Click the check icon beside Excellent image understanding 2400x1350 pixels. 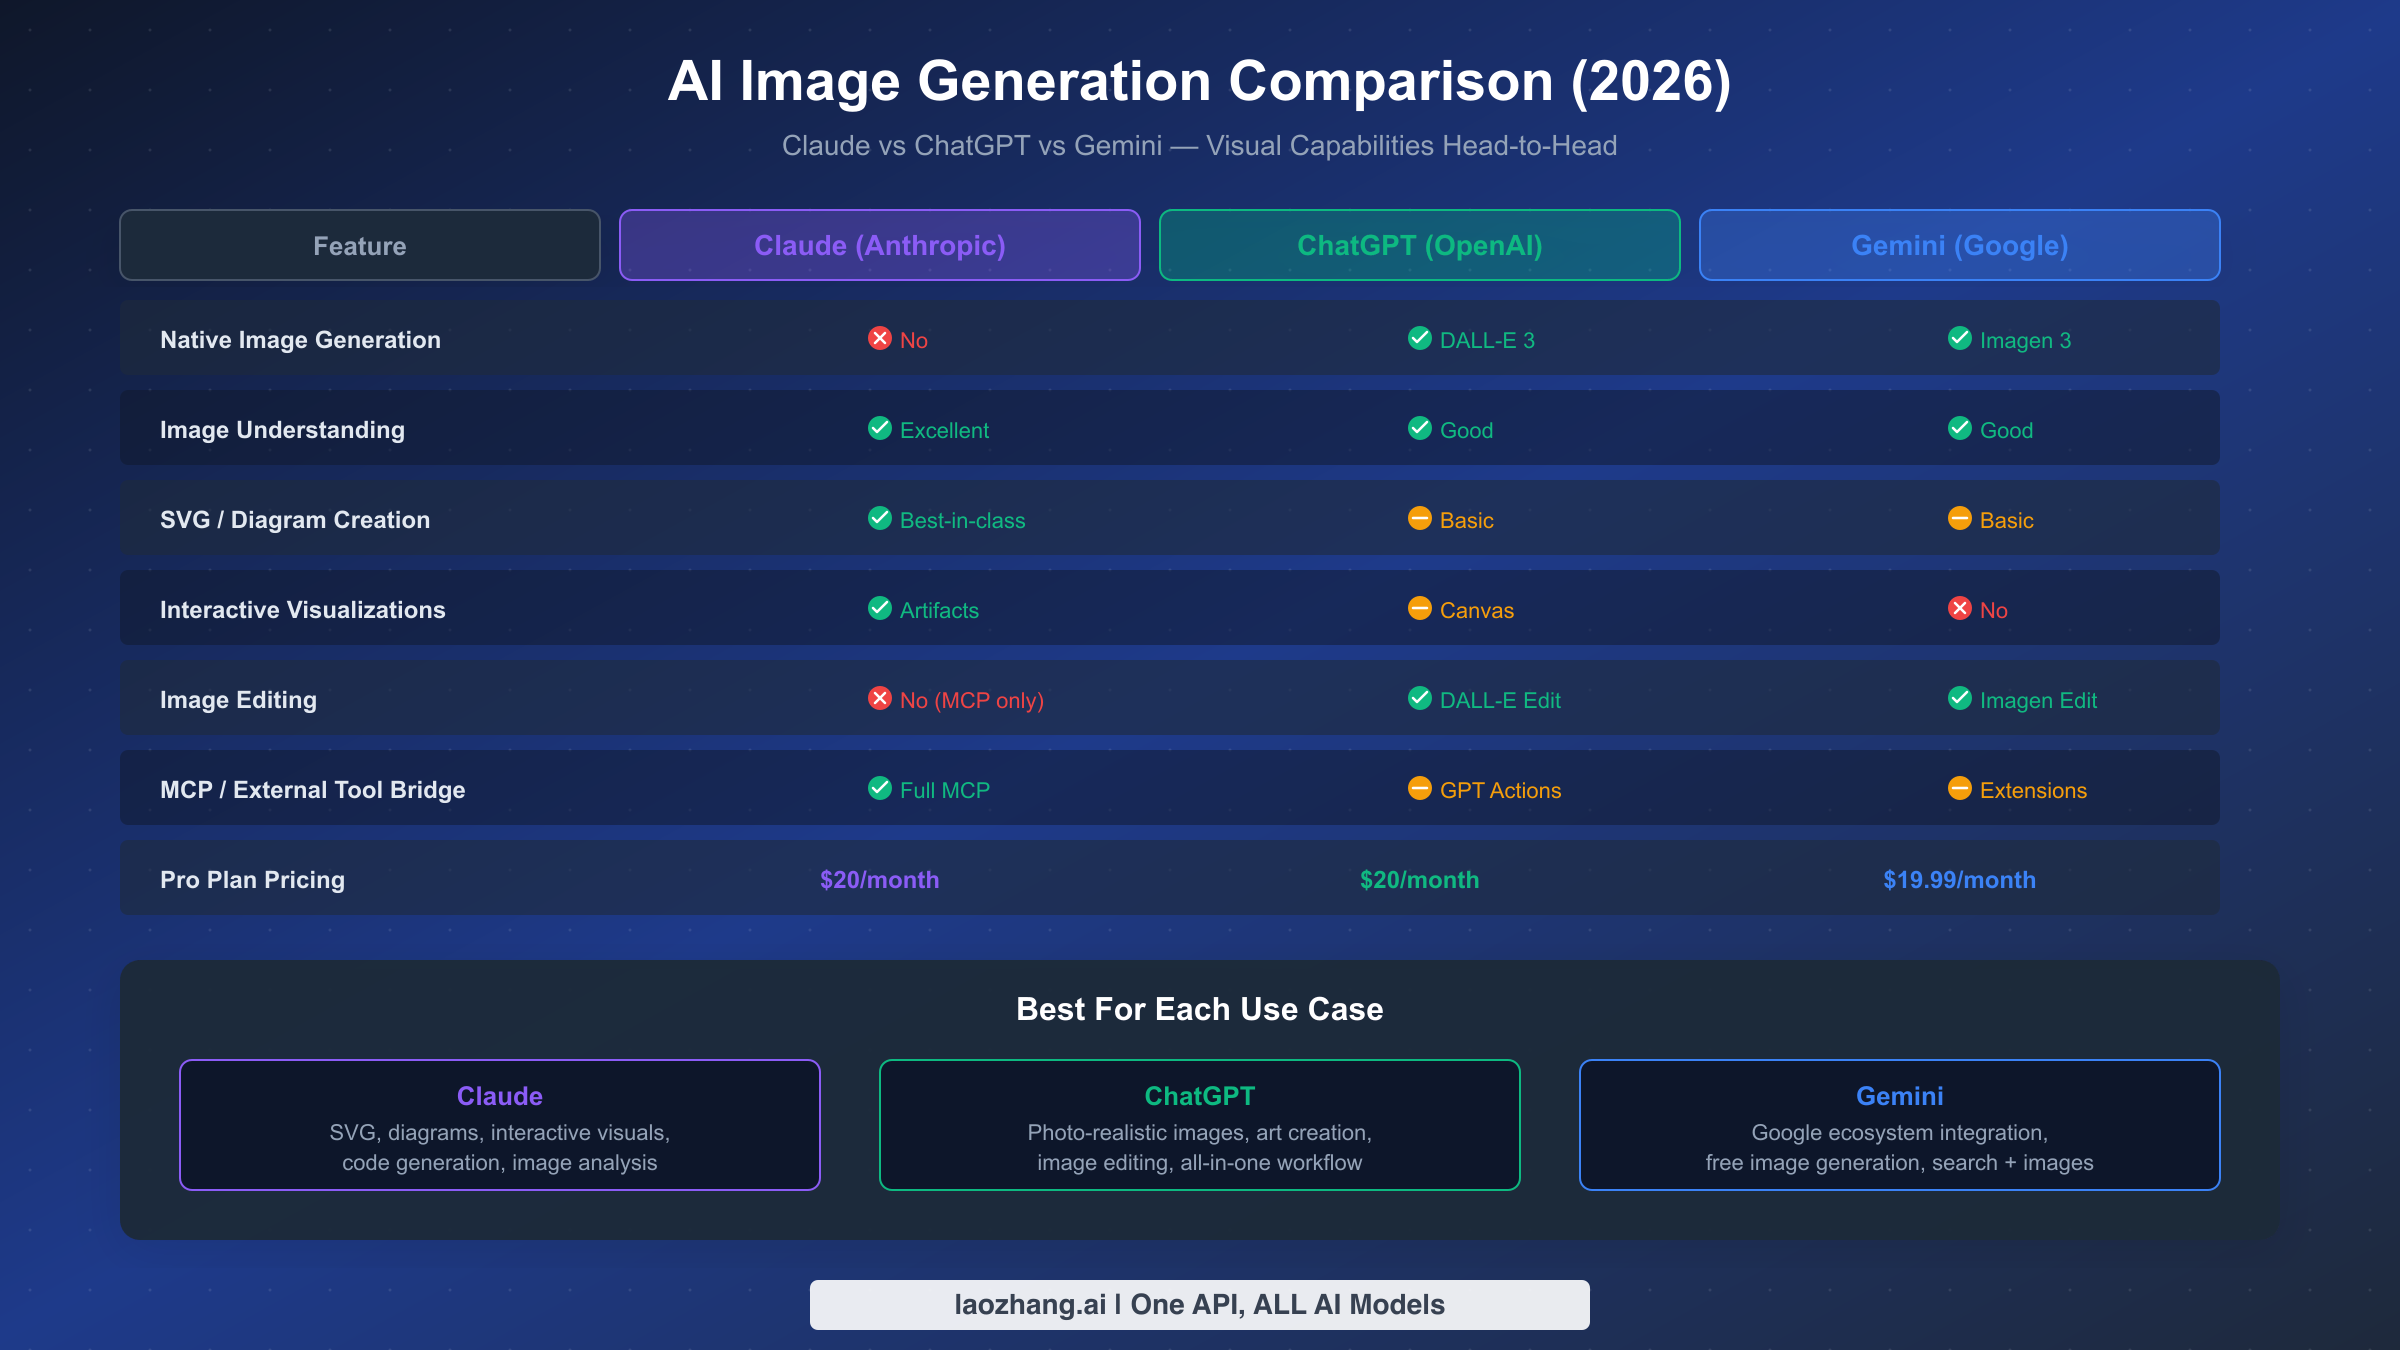tap(879, 429)
